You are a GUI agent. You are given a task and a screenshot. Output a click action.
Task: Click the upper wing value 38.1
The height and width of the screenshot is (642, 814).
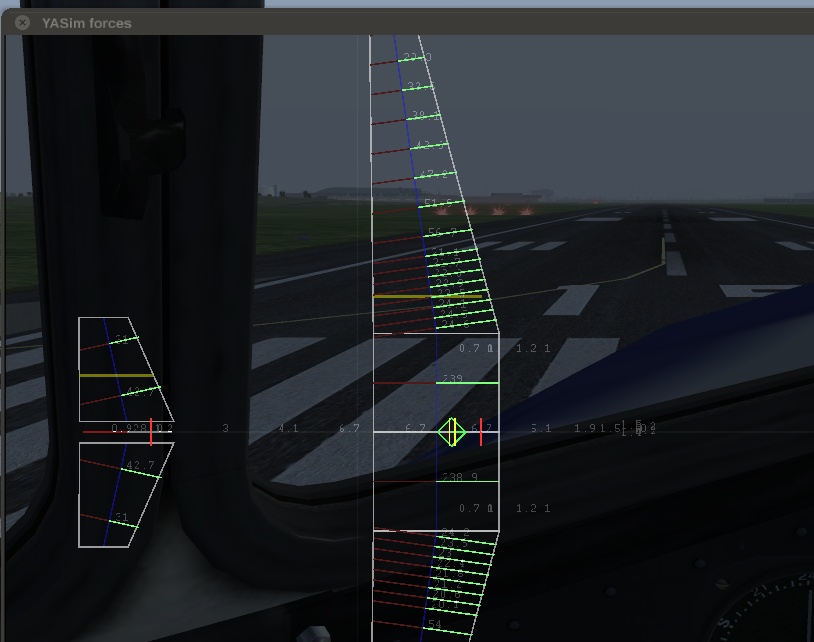[426, 115]
